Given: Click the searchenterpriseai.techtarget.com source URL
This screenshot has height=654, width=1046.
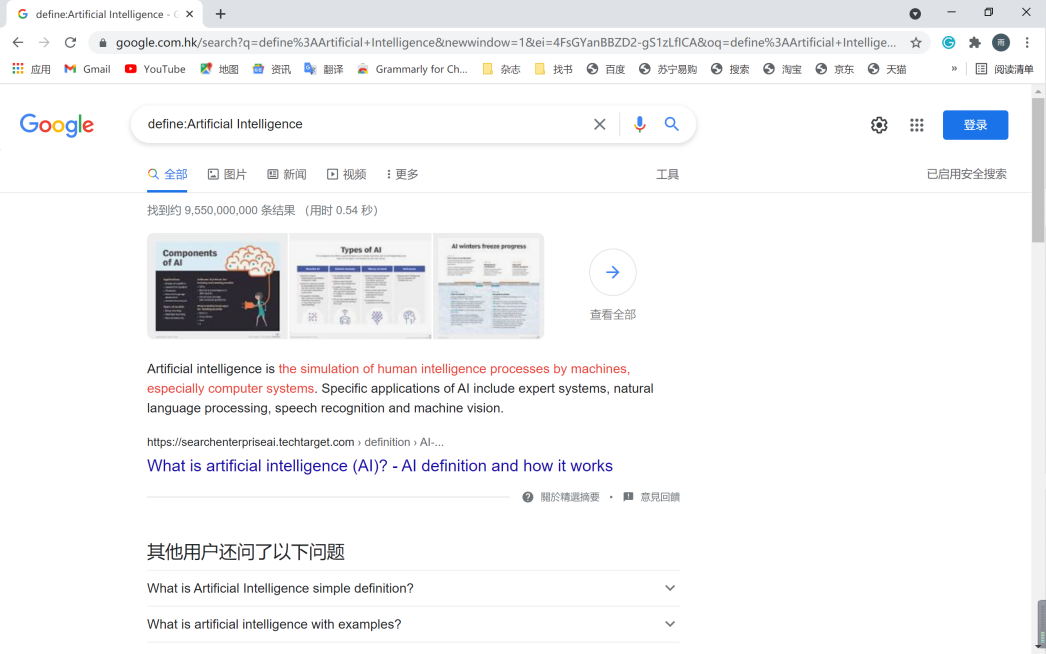Looking at the screenshot, I should click(295, 442).
